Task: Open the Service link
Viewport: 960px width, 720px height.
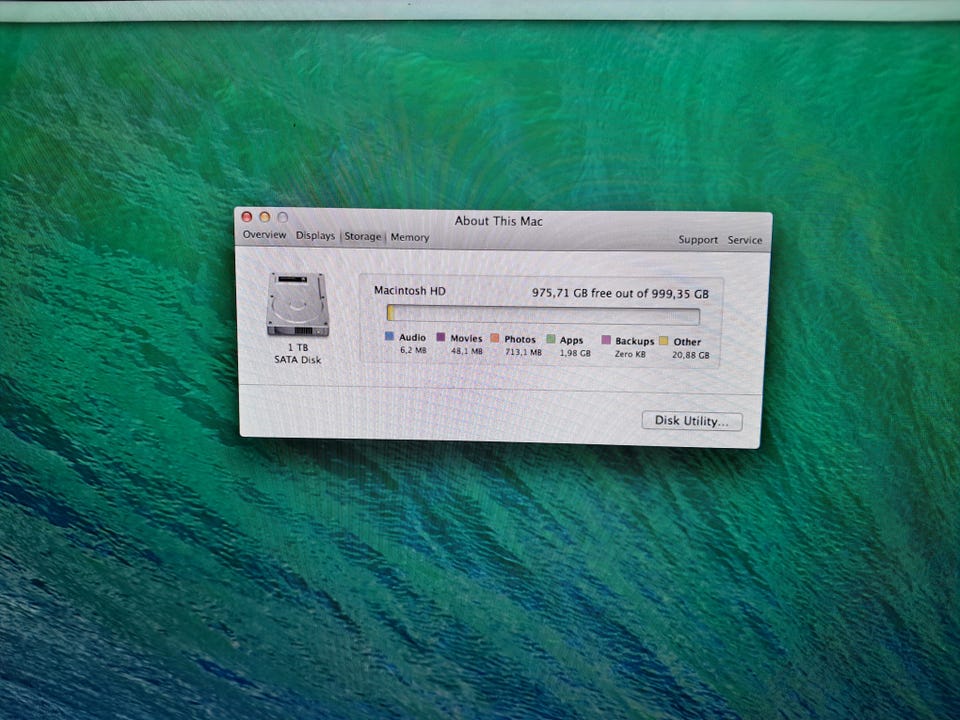Action: pyautogui.click(x=744, y=240)
